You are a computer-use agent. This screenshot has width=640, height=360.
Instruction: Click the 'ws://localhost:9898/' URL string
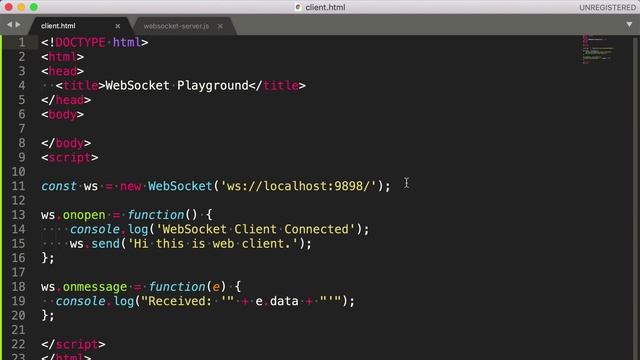point(298,186)
